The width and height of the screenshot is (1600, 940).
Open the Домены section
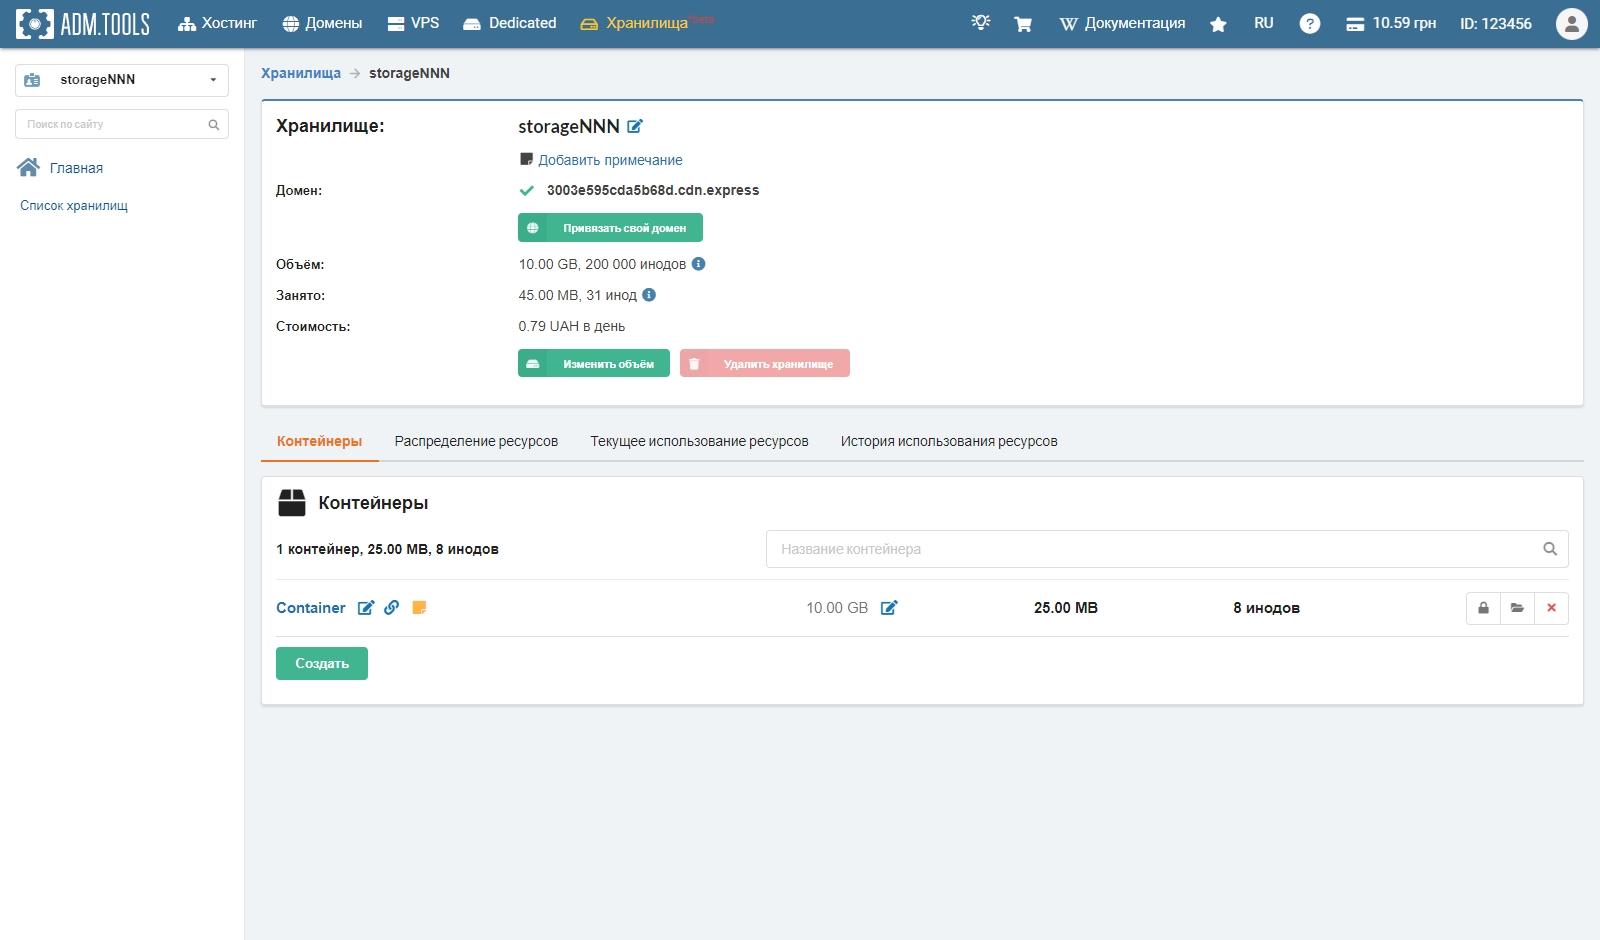coord(322,23)
